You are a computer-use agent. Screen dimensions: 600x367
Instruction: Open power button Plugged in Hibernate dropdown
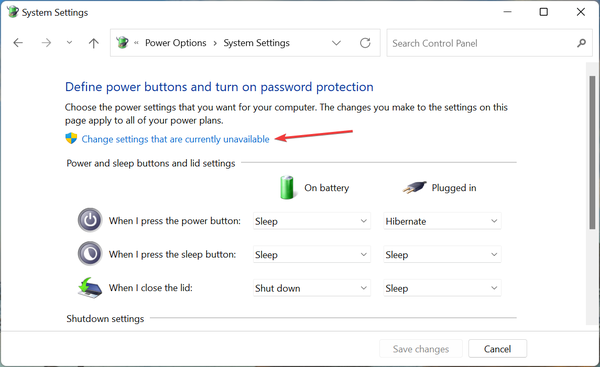[x=442, y=221]
